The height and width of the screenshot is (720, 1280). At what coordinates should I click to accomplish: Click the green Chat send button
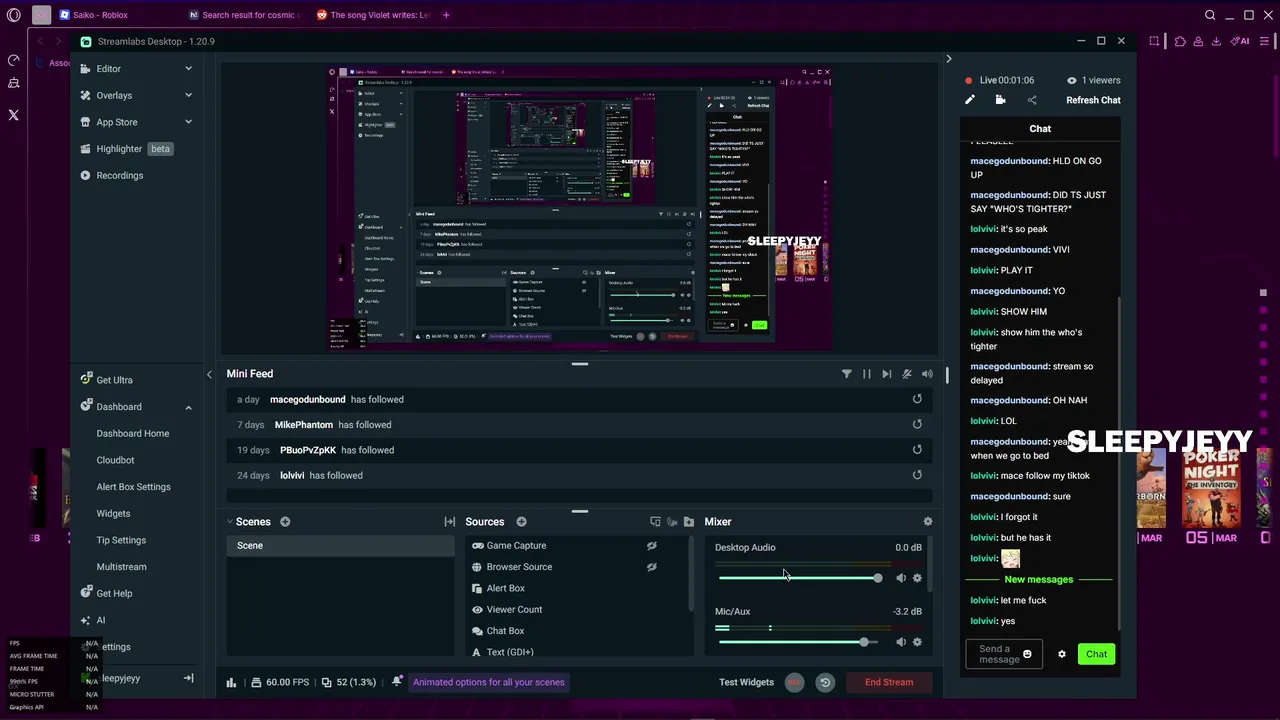tap(1097, 654)
